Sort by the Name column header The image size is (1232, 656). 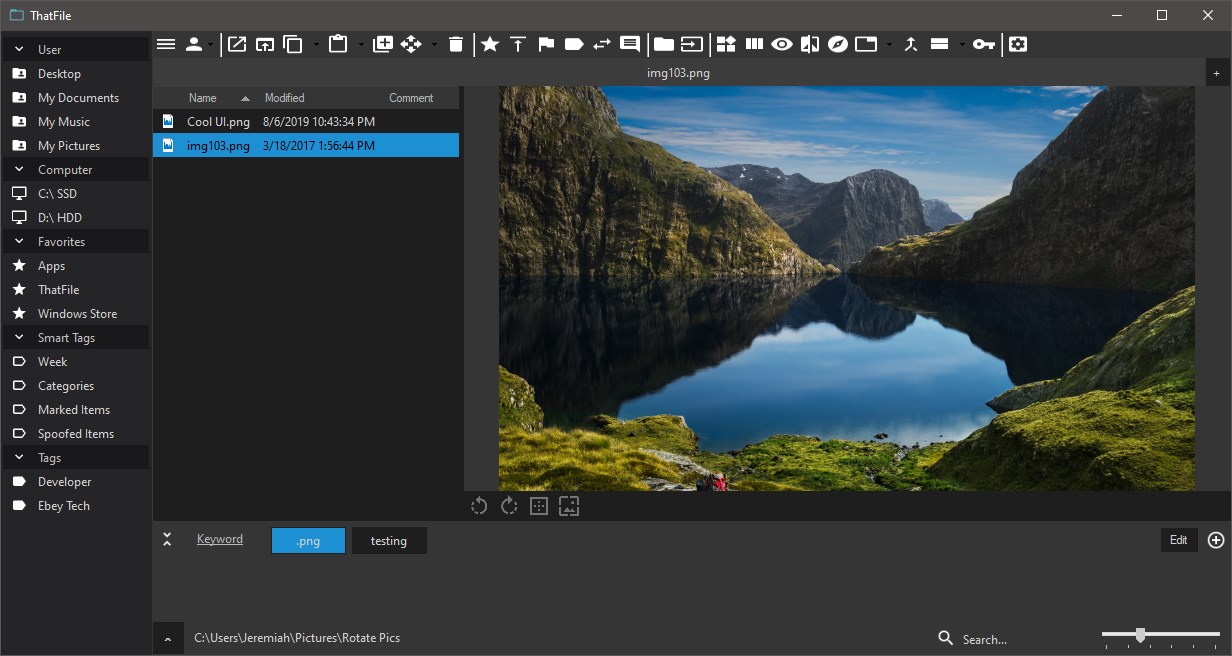point(203,98)
